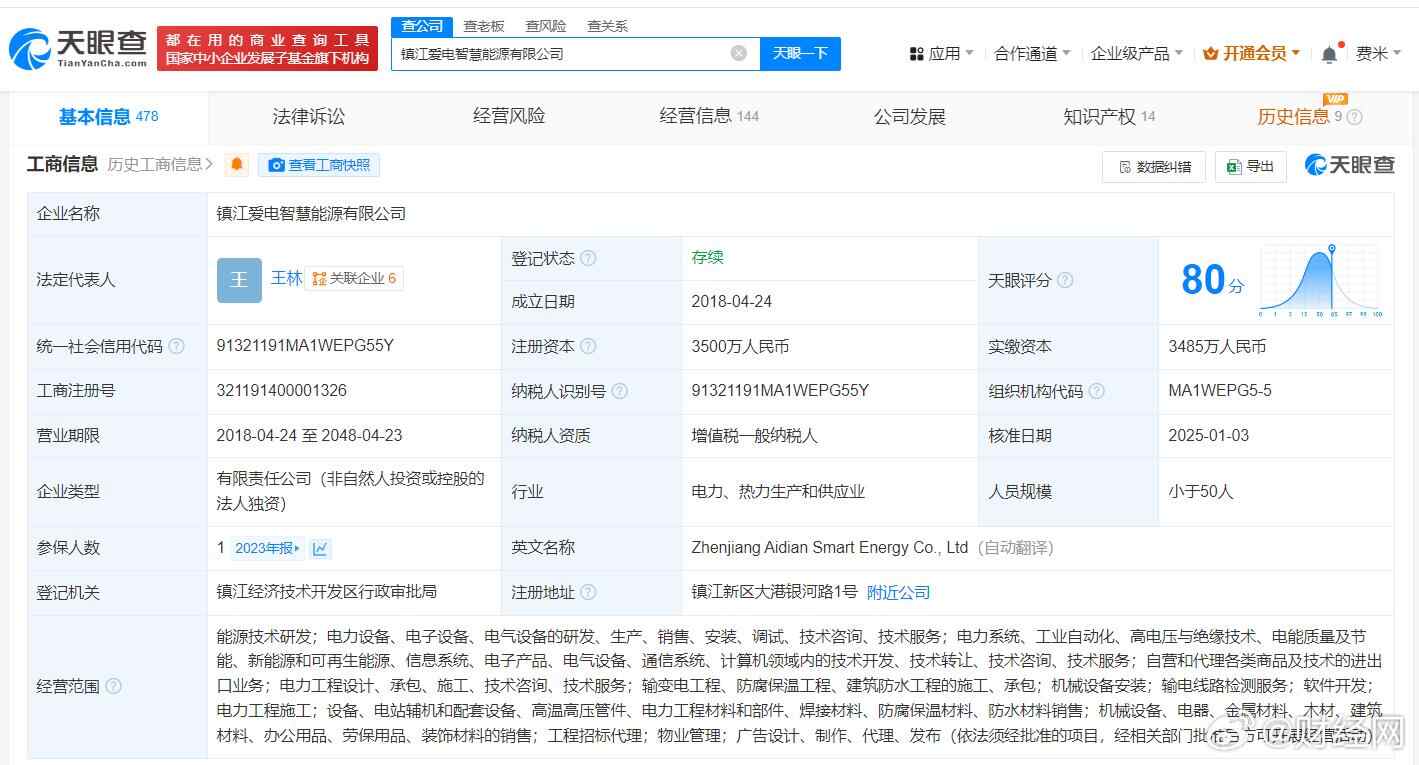Clear search box with the X icon
This screenshot has height=765, width=1419.
tap(738, 53)
